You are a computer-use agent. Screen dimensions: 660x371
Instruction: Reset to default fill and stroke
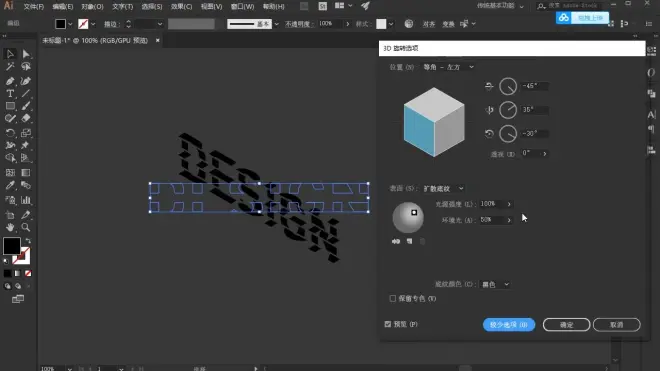click(6, 261)
